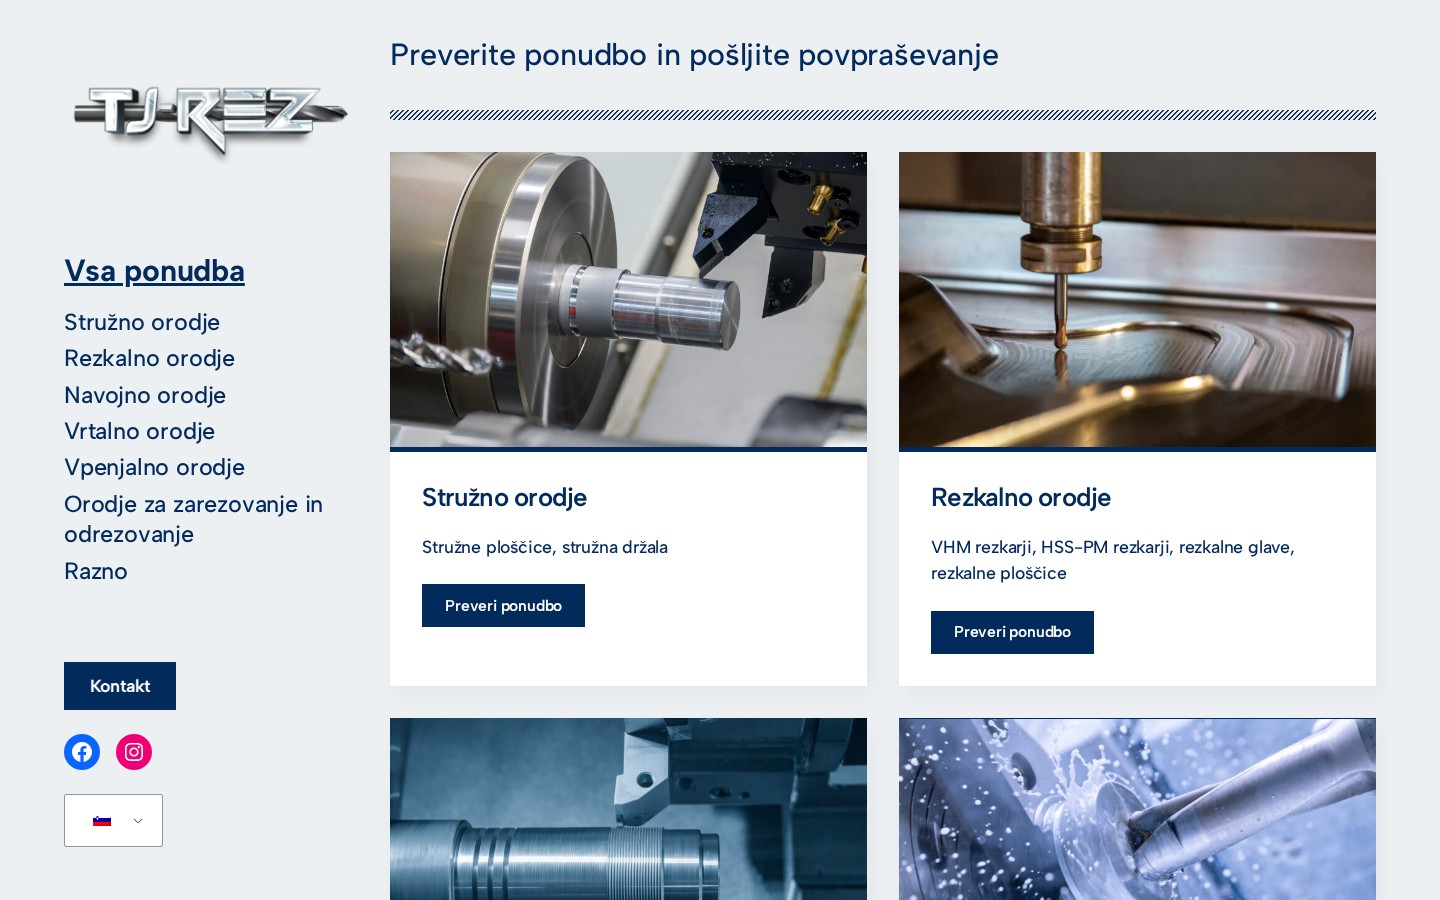This screenshot has width=1440, height=900.
Task: Open the Rezkalno orodje card heading
Action: tap(1021, 497)
